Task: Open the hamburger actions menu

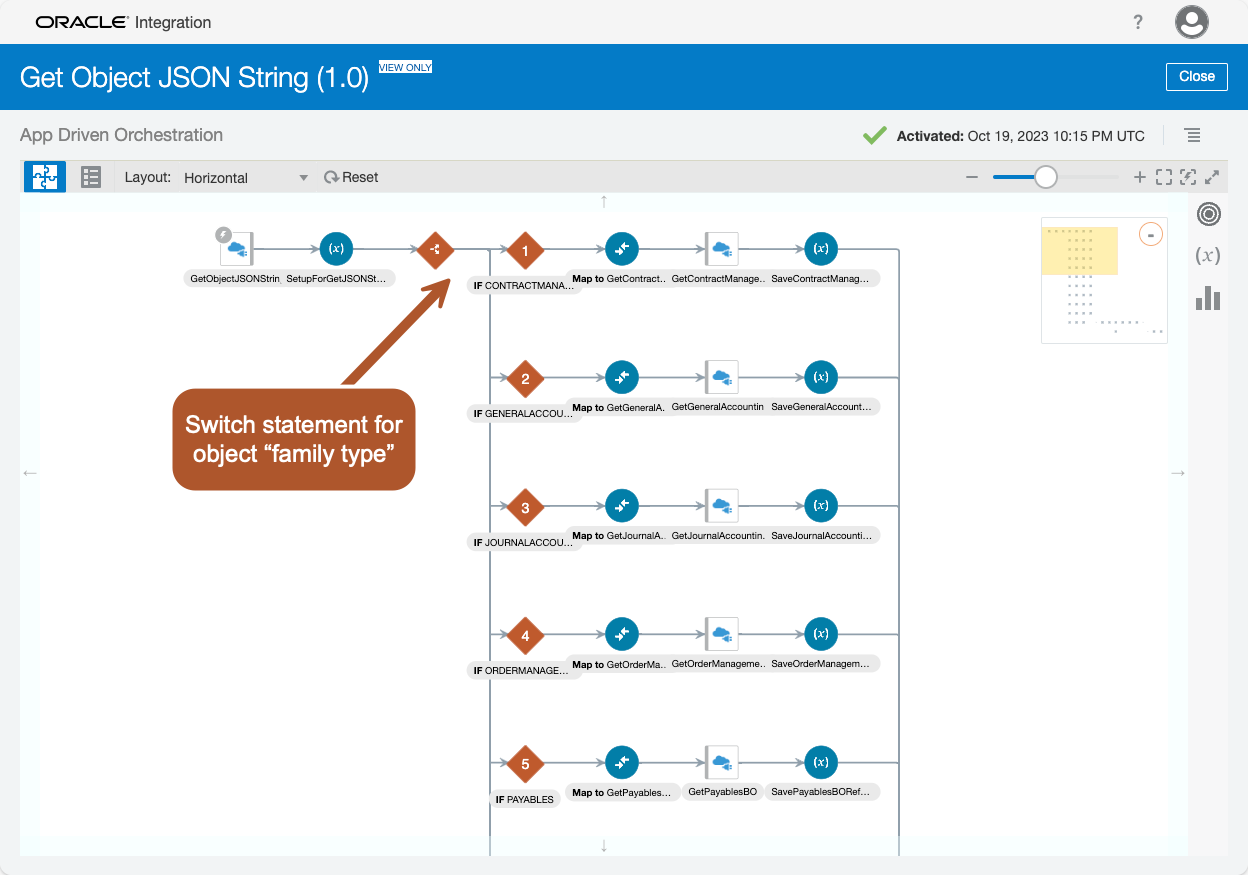Action: point(1192,135)
